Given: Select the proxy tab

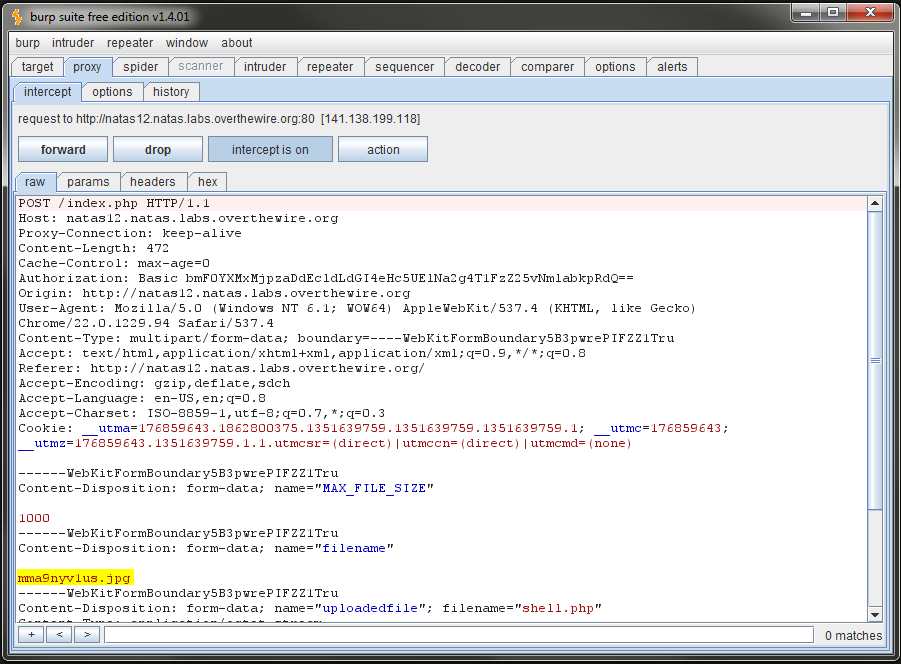Looking at the screenshot, I should 87,67.
